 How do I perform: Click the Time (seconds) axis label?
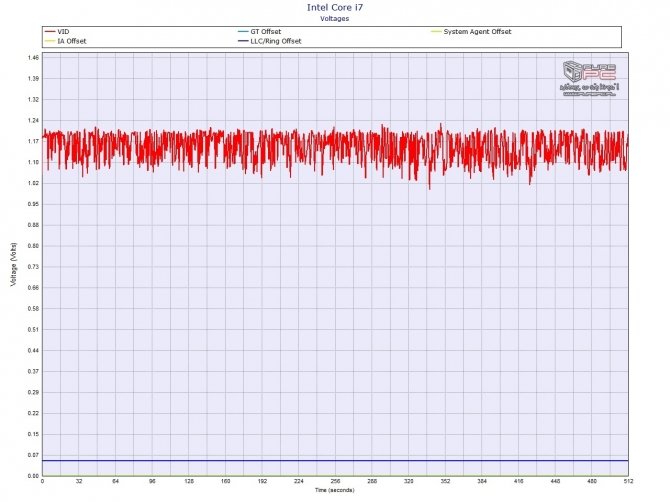point(335,490)
